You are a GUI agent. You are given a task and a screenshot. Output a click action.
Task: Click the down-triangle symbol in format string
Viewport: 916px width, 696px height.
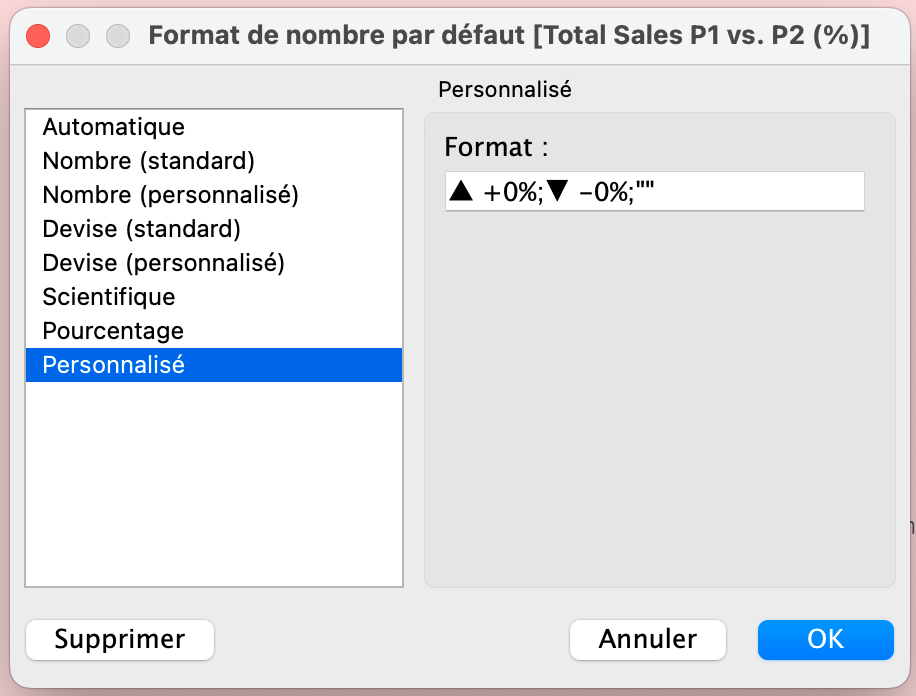tap(557, 192)
